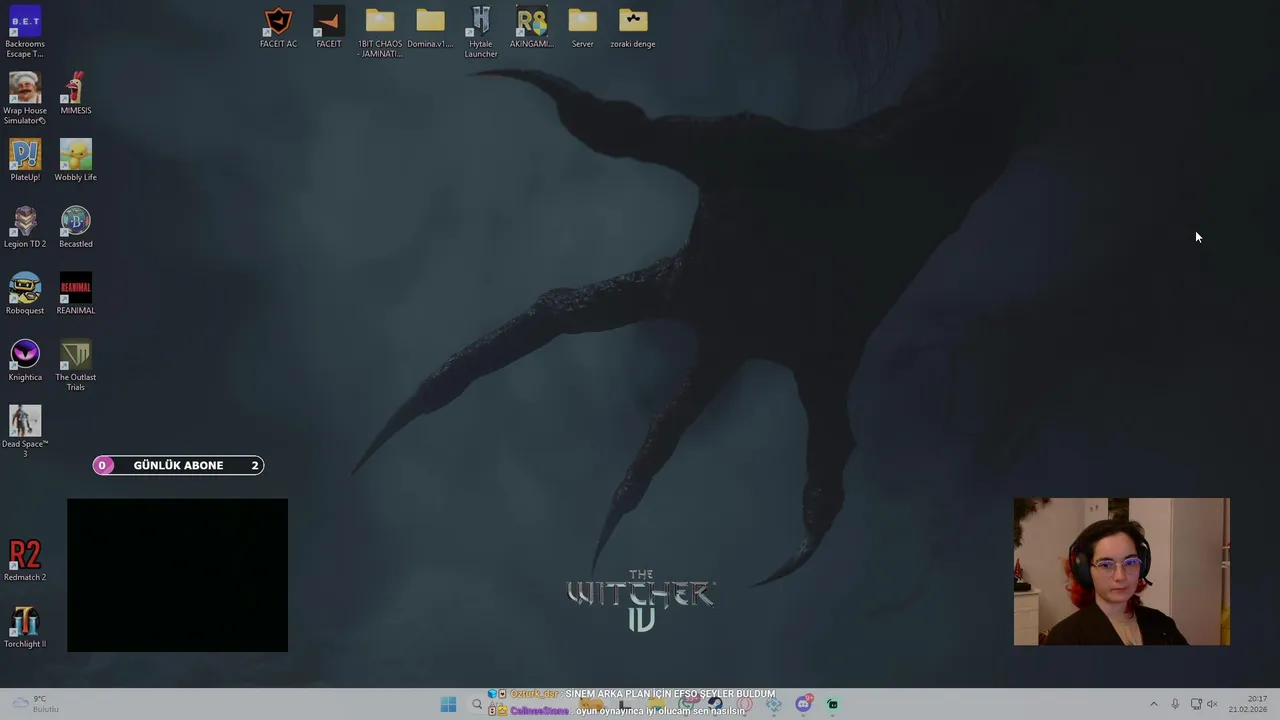The width and height of the screenshot is (1280, 720).
Task: Open the Domina.v1 folder
Action: [430, 27]
